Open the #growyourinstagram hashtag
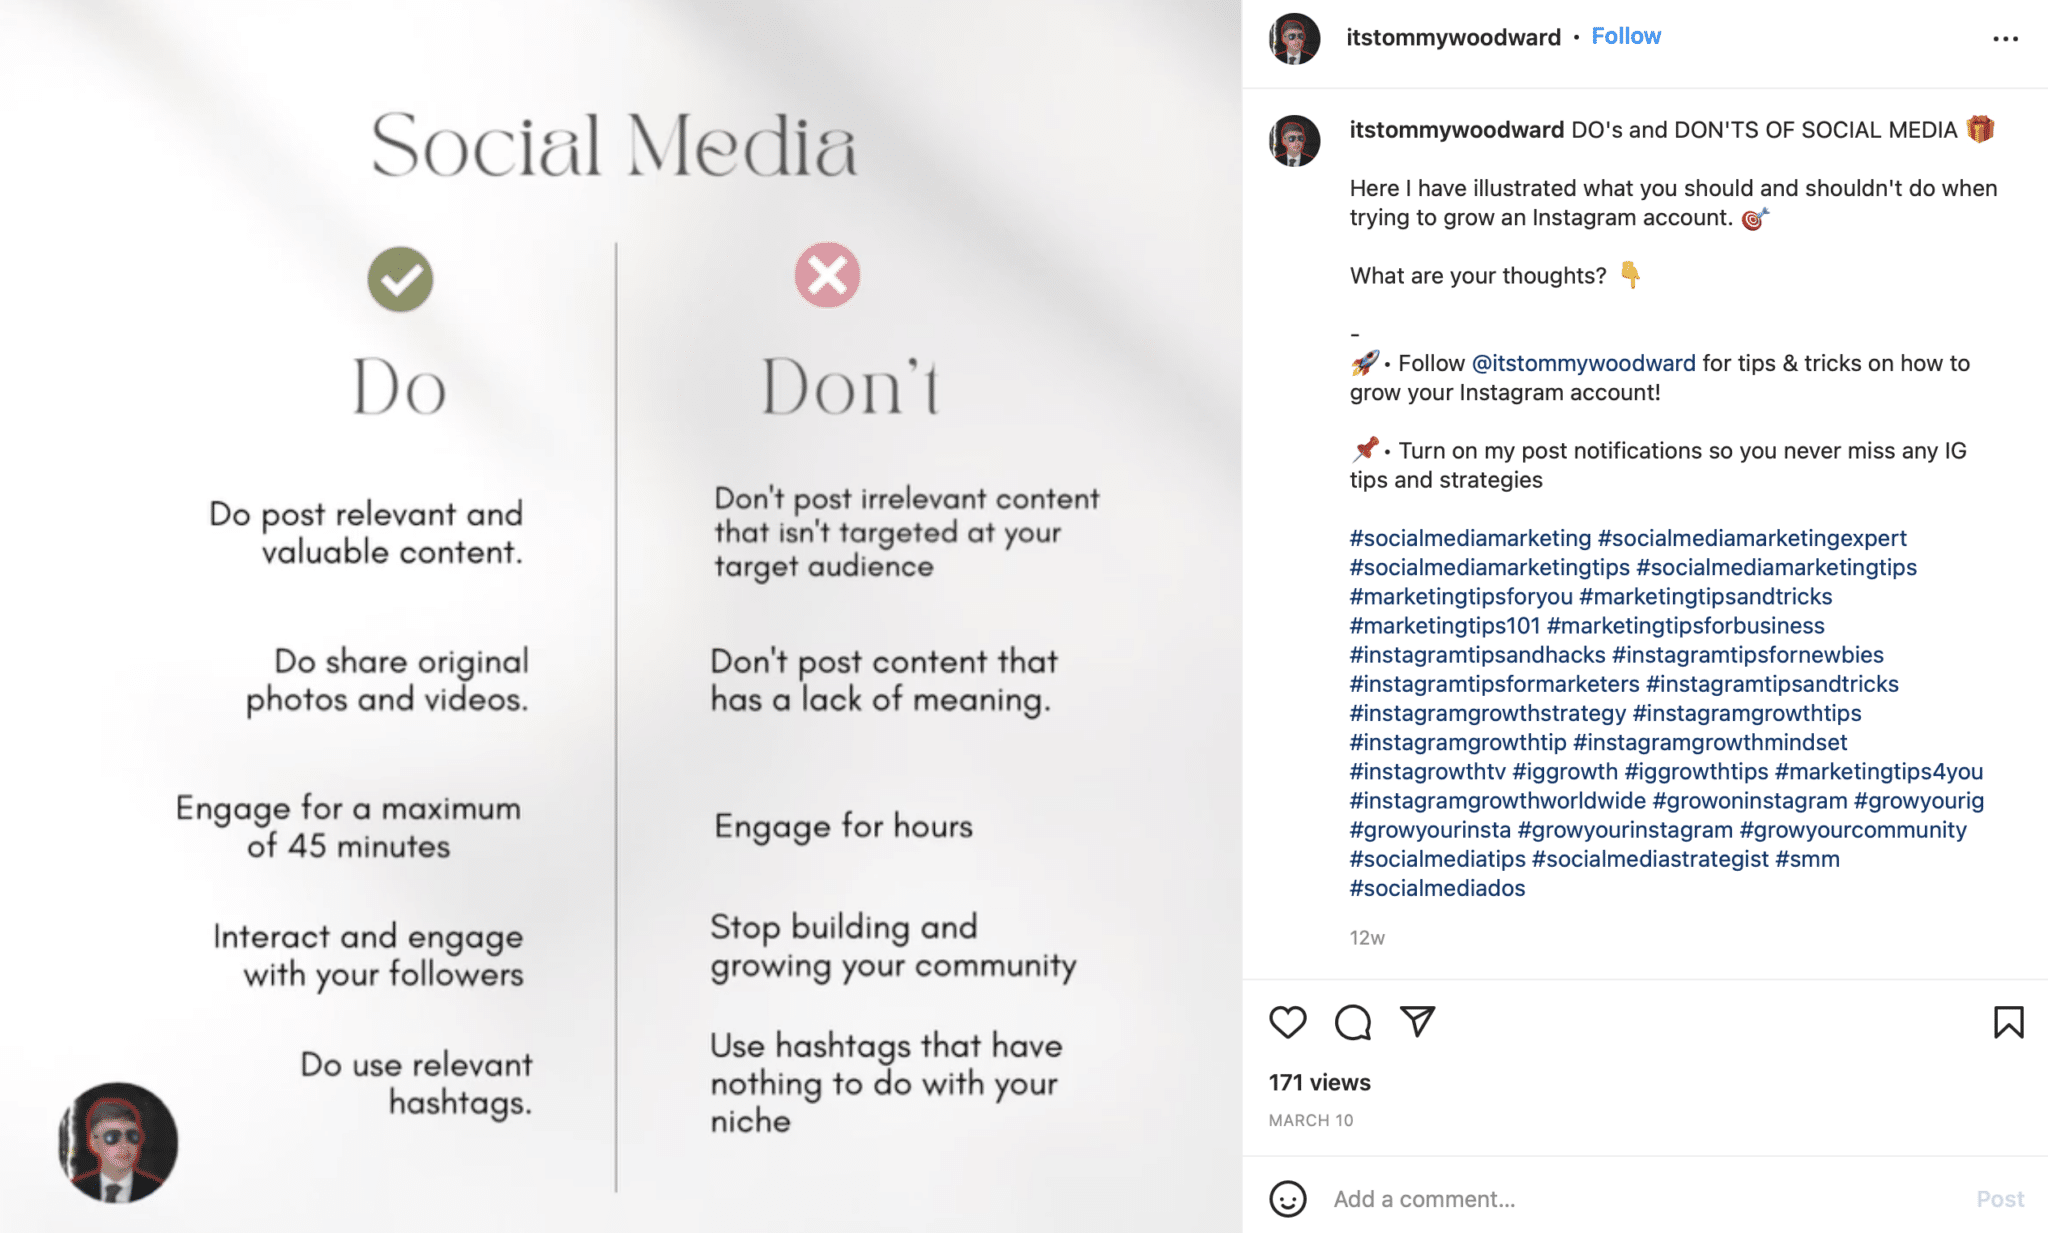The height and width of the screenshot is (1233, 2048). click(x=1625, y=829)
